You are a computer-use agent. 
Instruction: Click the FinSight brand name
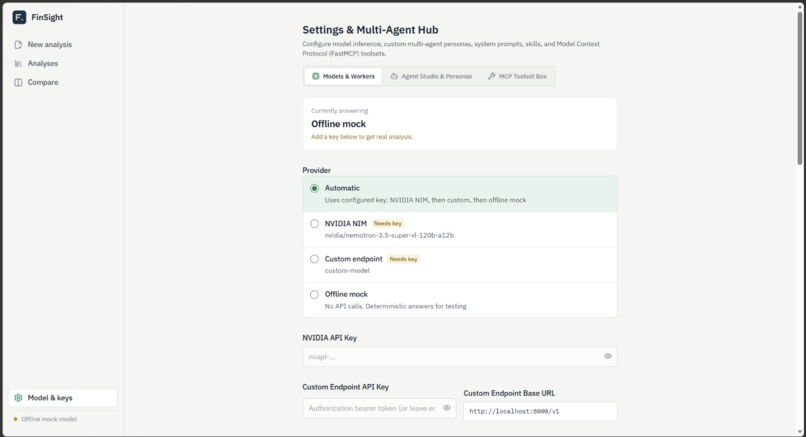[47, 17]
